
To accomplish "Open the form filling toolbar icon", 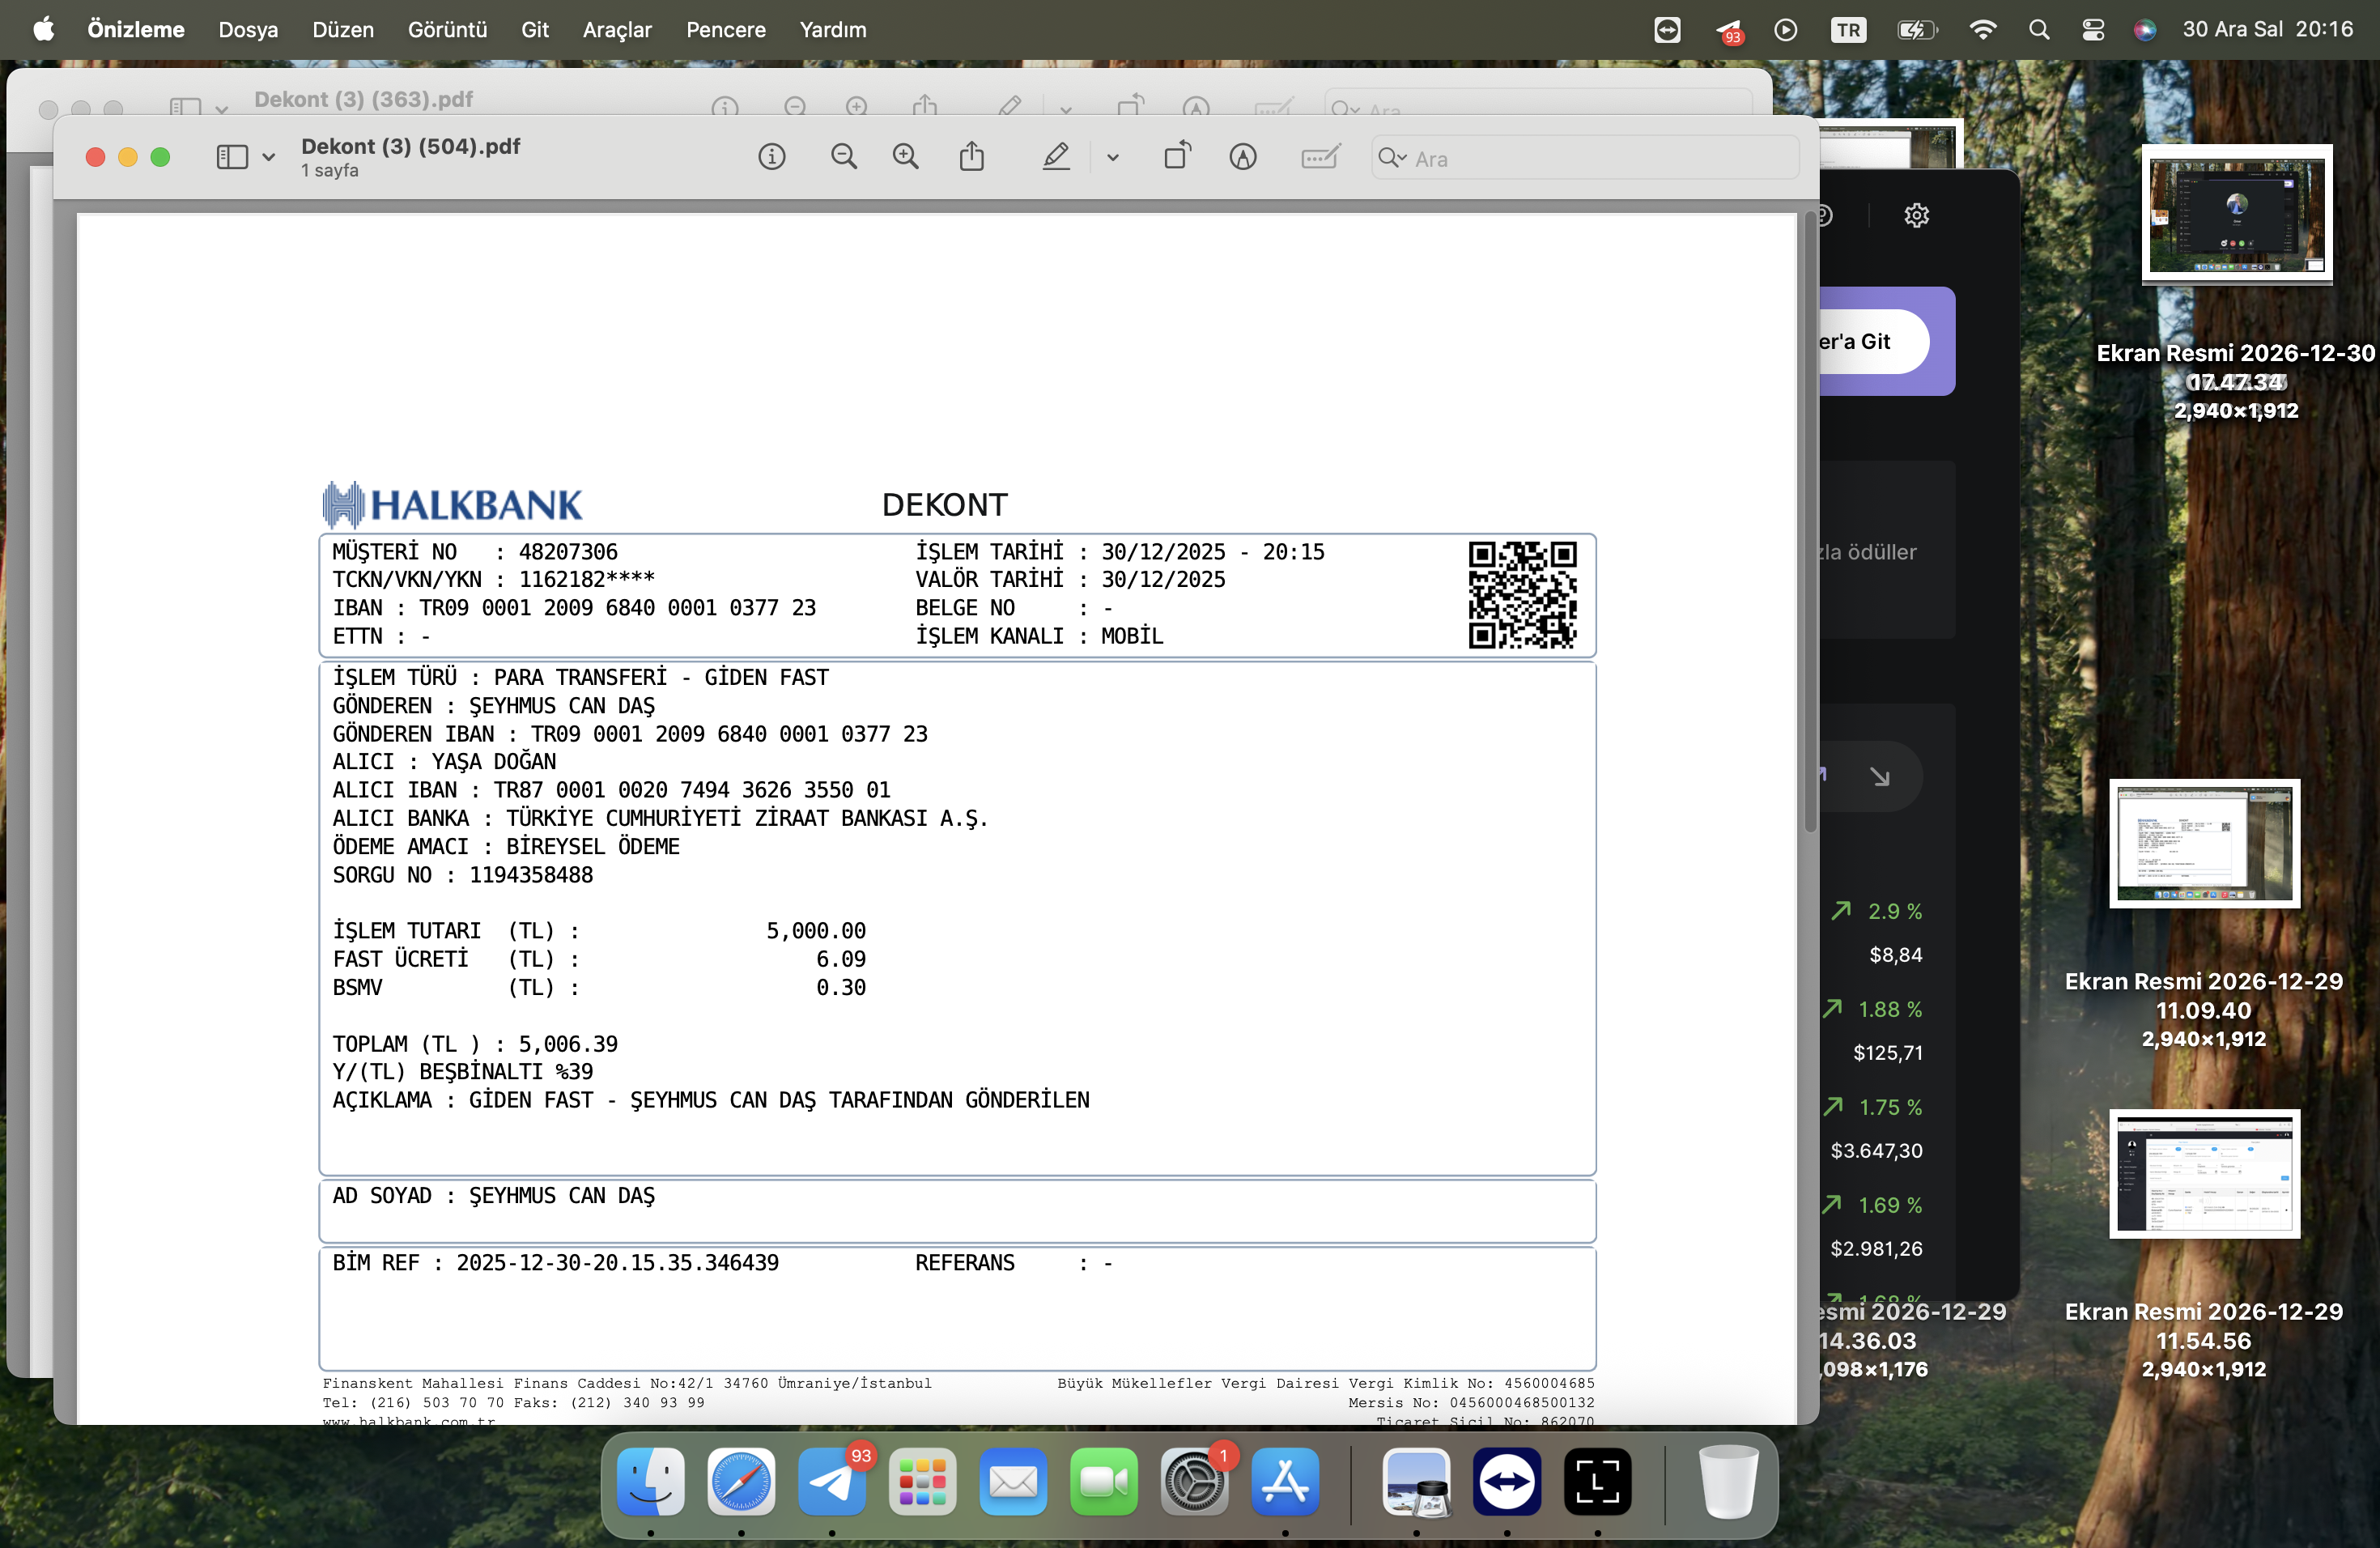I will coord(1320,157).
